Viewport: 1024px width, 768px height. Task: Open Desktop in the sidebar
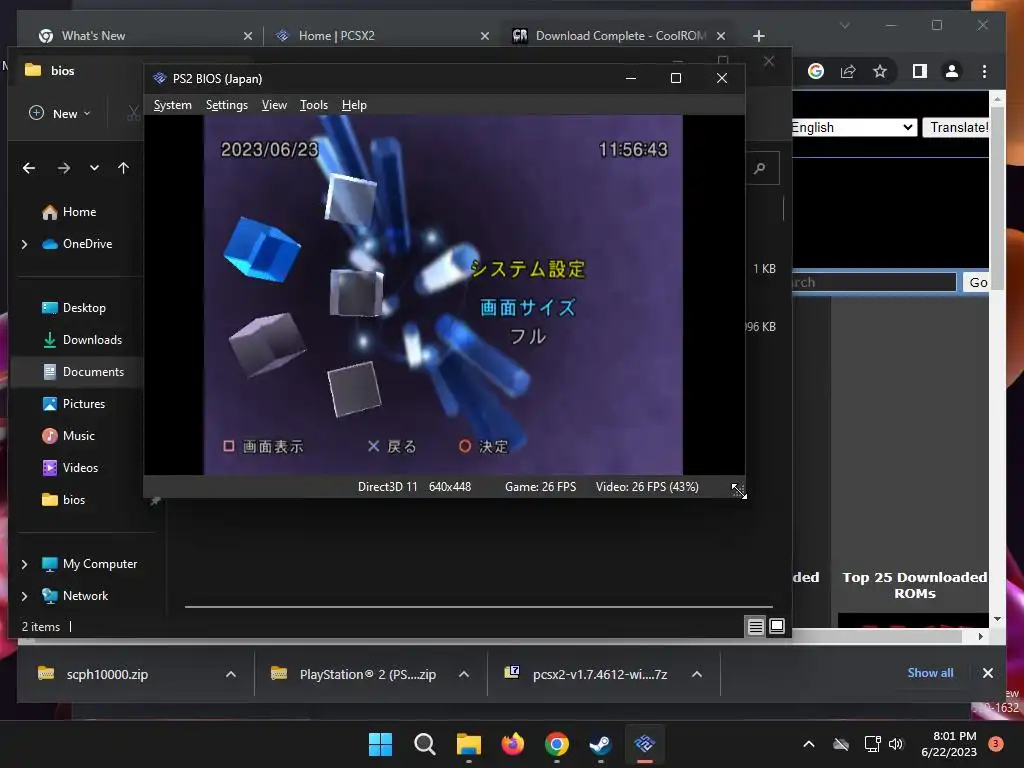coord(74,308)
